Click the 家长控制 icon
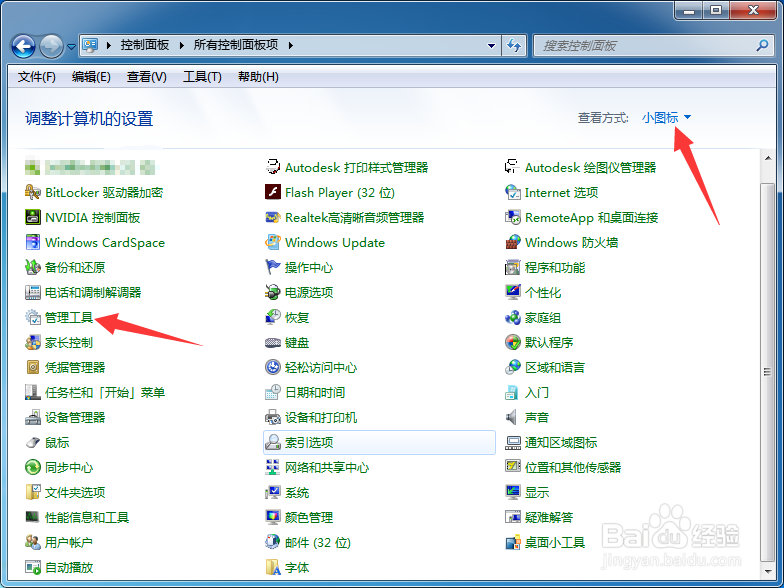 [32, 342]
